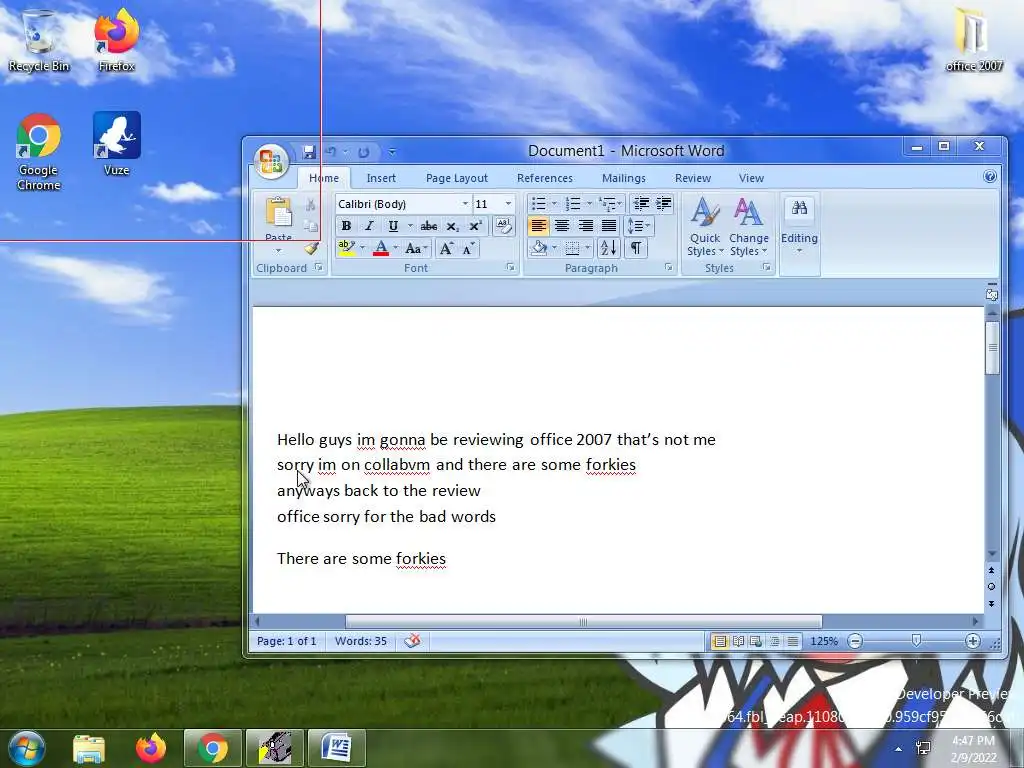Click the Grow Font button
This screenshot has height=768, width=1024.
[446, 248]
